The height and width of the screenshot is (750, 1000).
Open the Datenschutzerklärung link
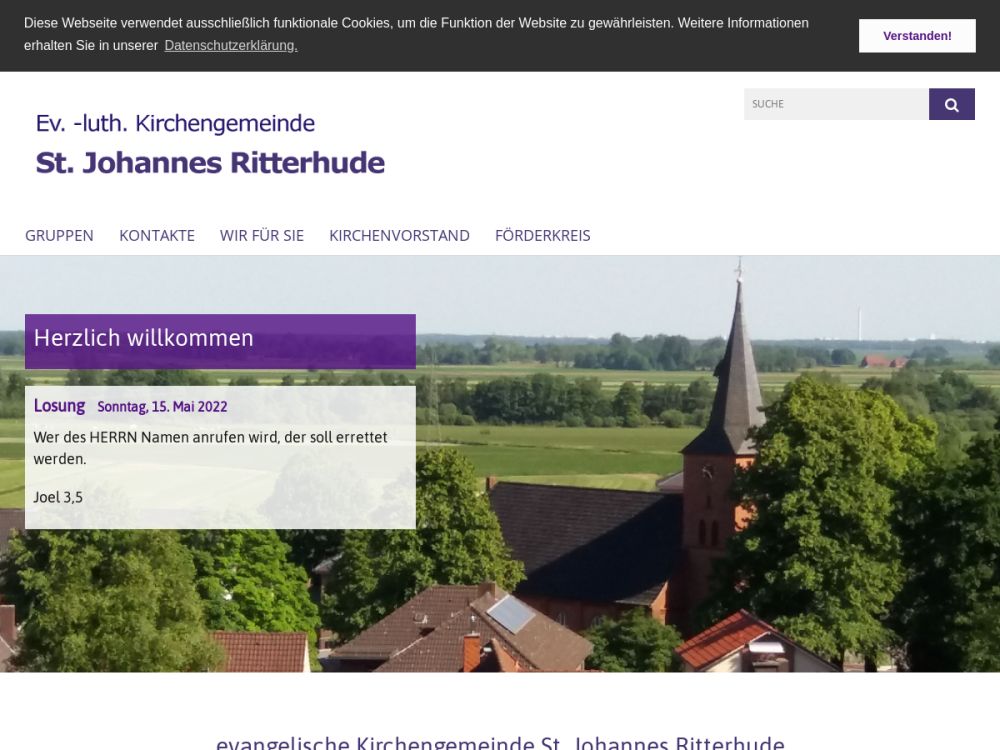231,45
